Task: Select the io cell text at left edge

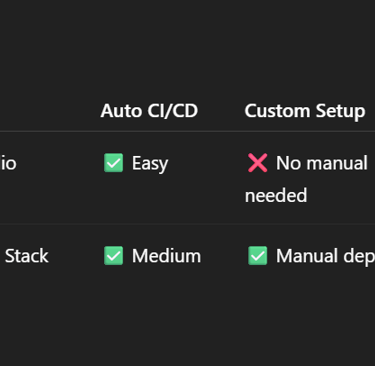Action: [x=8, y=163]
